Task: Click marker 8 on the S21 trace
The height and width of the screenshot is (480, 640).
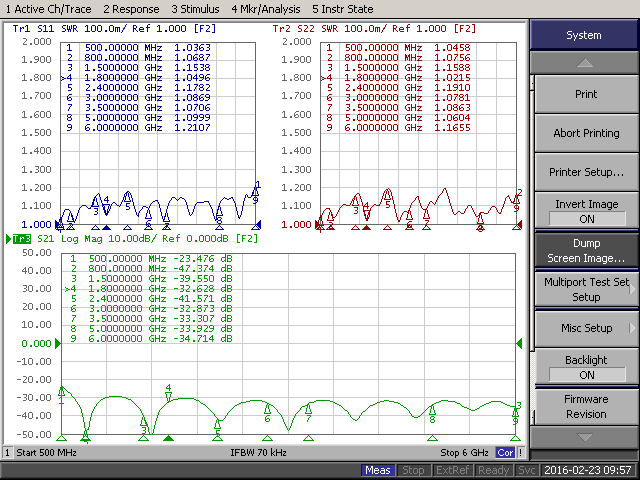Action: coord(432,413)
